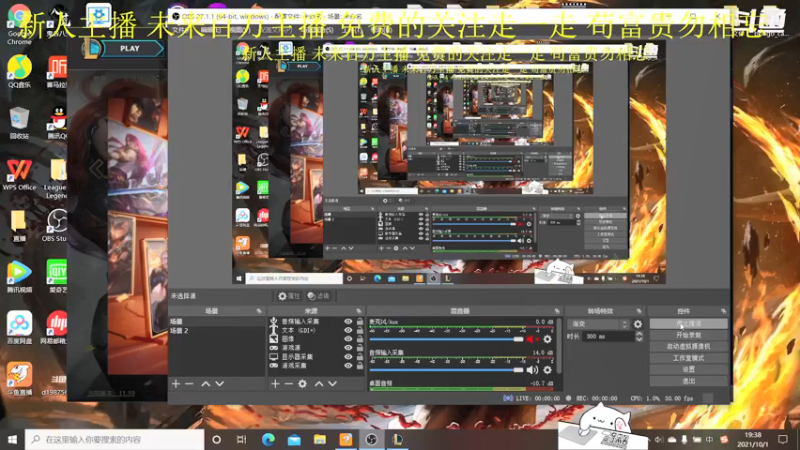800x450 pixels.
Task: Remove selected source with minus icon
Action: tap(289, 384)
